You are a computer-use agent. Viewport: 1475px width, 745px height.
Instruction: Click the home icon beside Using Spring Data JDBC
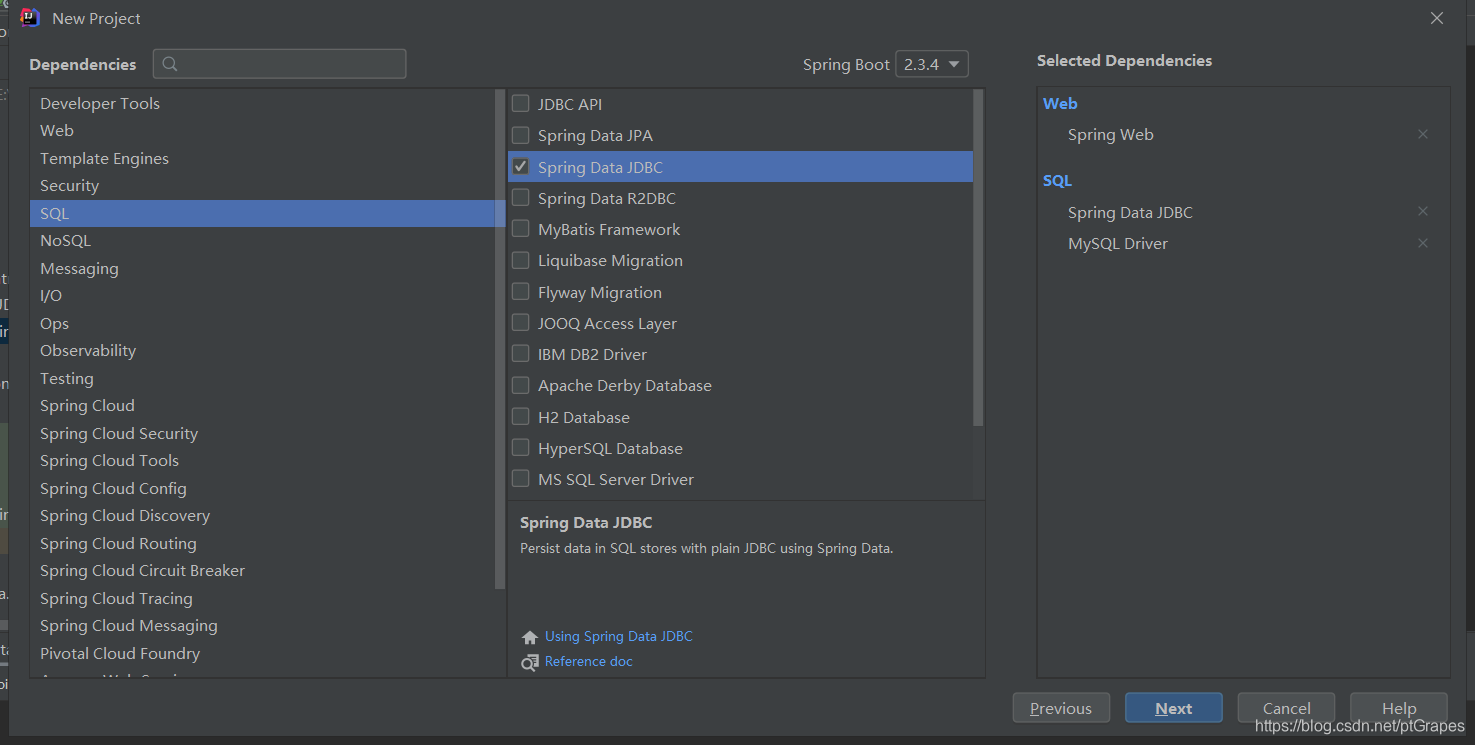point(530,637)
